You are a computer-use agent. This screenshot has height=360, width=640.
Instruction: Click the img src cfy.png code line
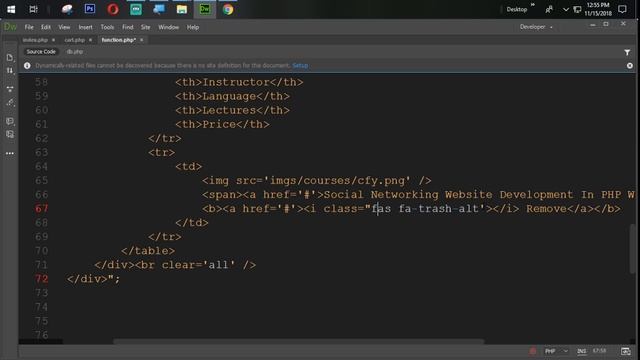[317, 180]
